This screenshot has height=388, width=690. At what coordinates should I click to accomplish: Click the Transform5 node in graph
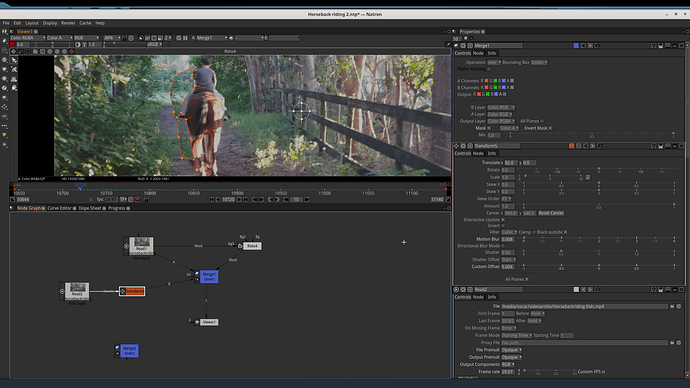pos(132,291)
